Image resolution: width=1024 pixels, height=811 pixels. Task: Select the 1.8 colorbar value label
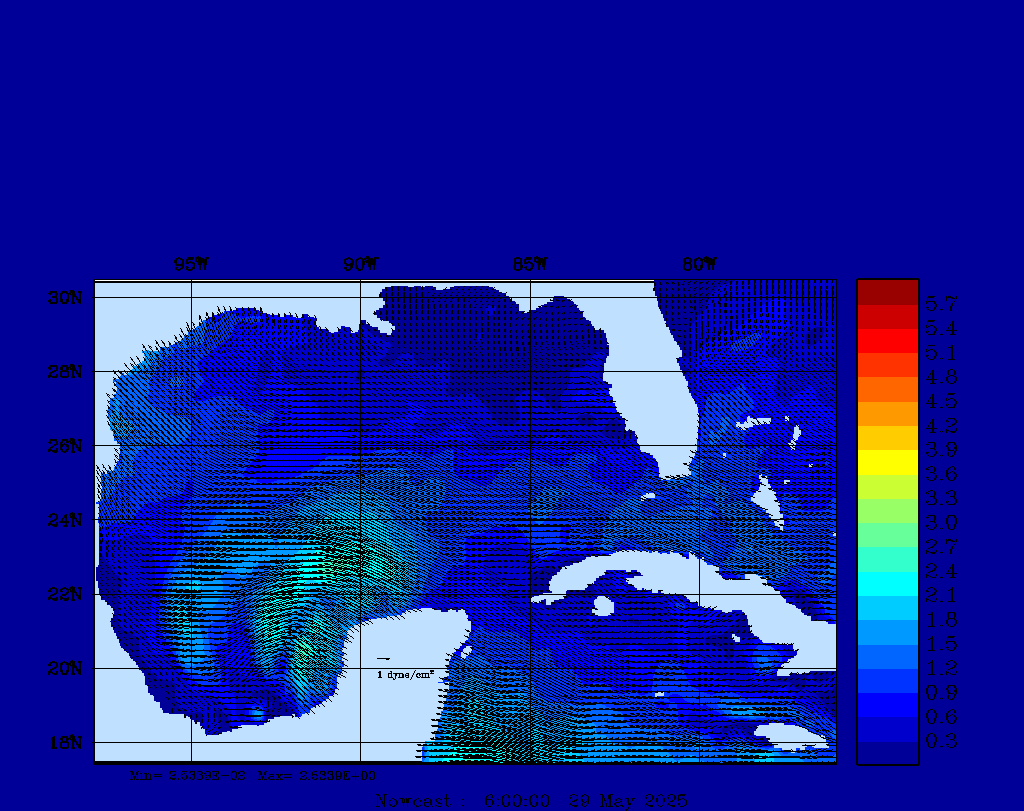tap(941, 619)
